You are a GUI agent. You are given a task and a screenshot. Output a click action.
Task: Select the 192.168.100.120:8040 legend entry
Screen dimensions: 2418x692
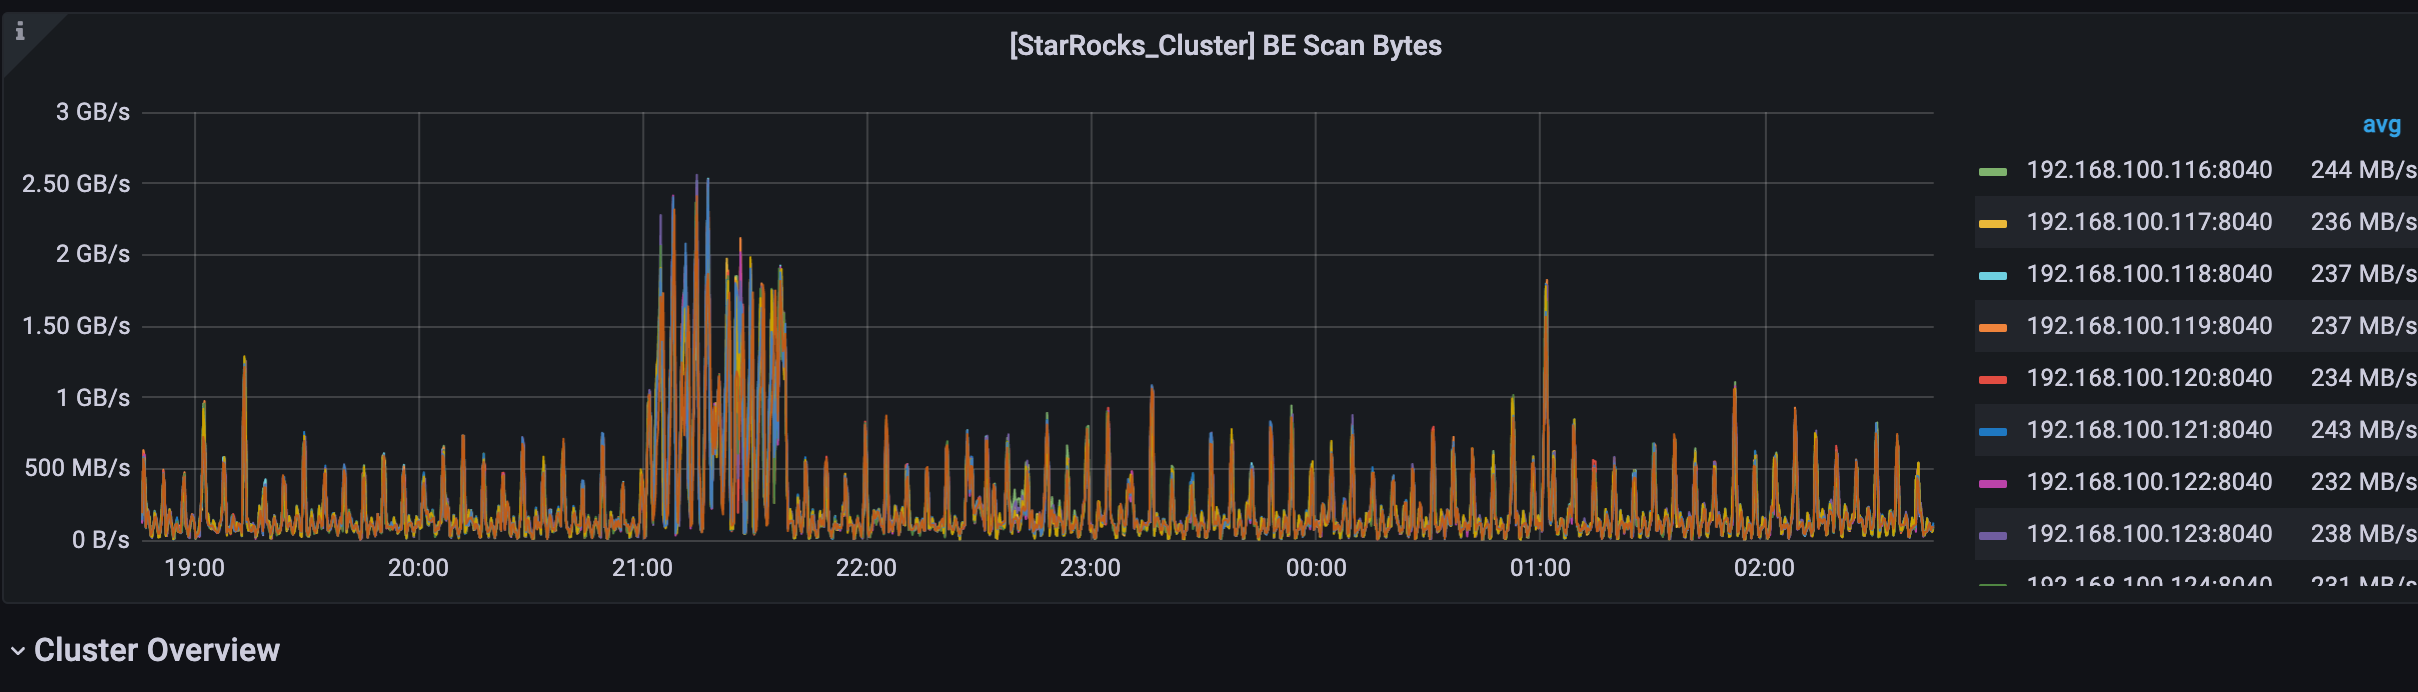2149,378
